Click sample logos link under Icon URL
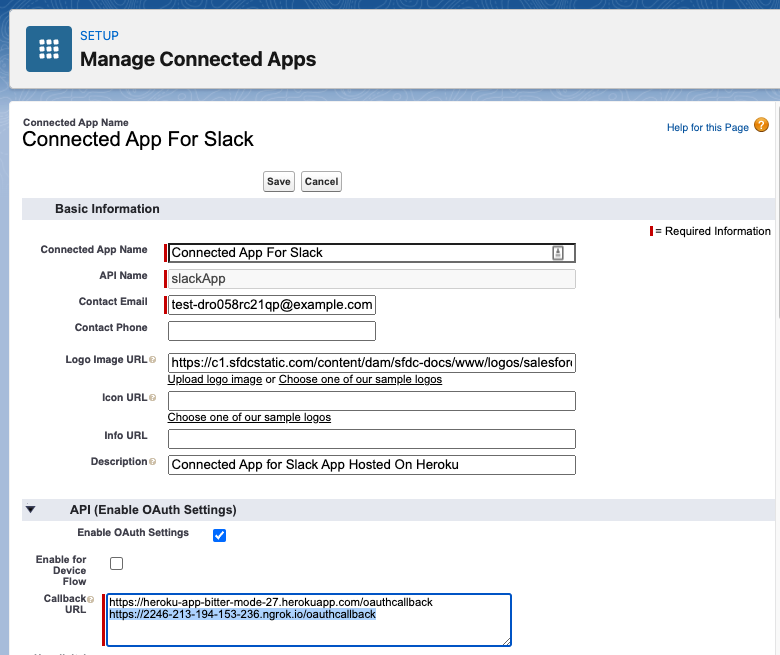 249,417
